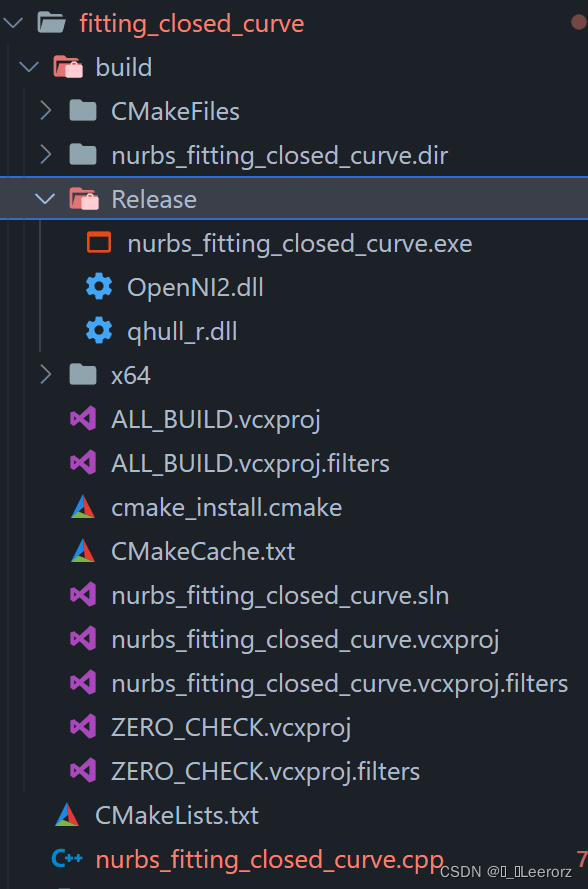Expand the x64 folder

pos(44,374)
